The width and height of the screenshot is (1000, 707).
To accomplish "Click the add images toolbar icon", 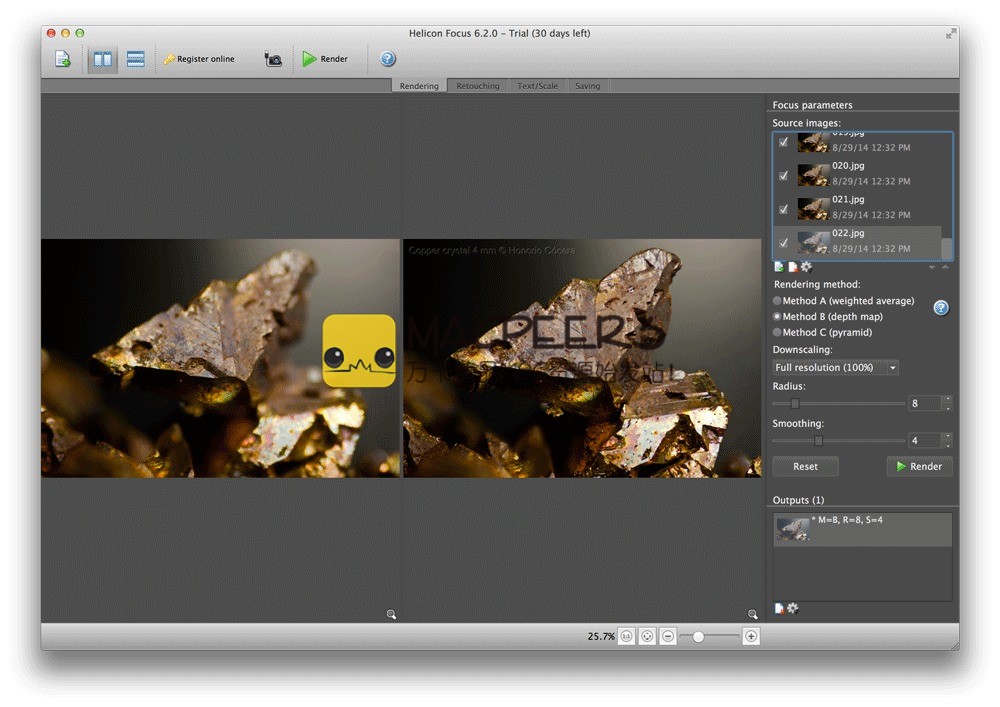I will pos(63,59).
